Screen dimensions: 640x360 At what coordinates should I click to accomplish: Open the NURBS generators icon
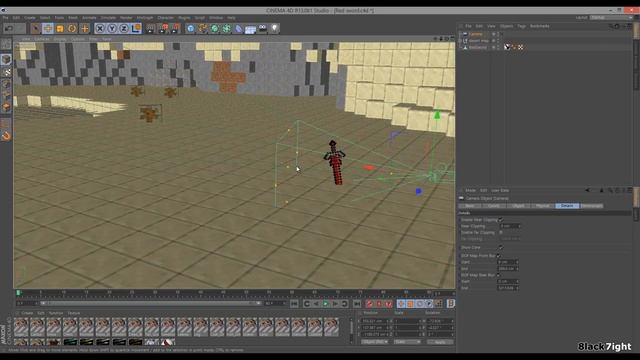coord(215,28)
